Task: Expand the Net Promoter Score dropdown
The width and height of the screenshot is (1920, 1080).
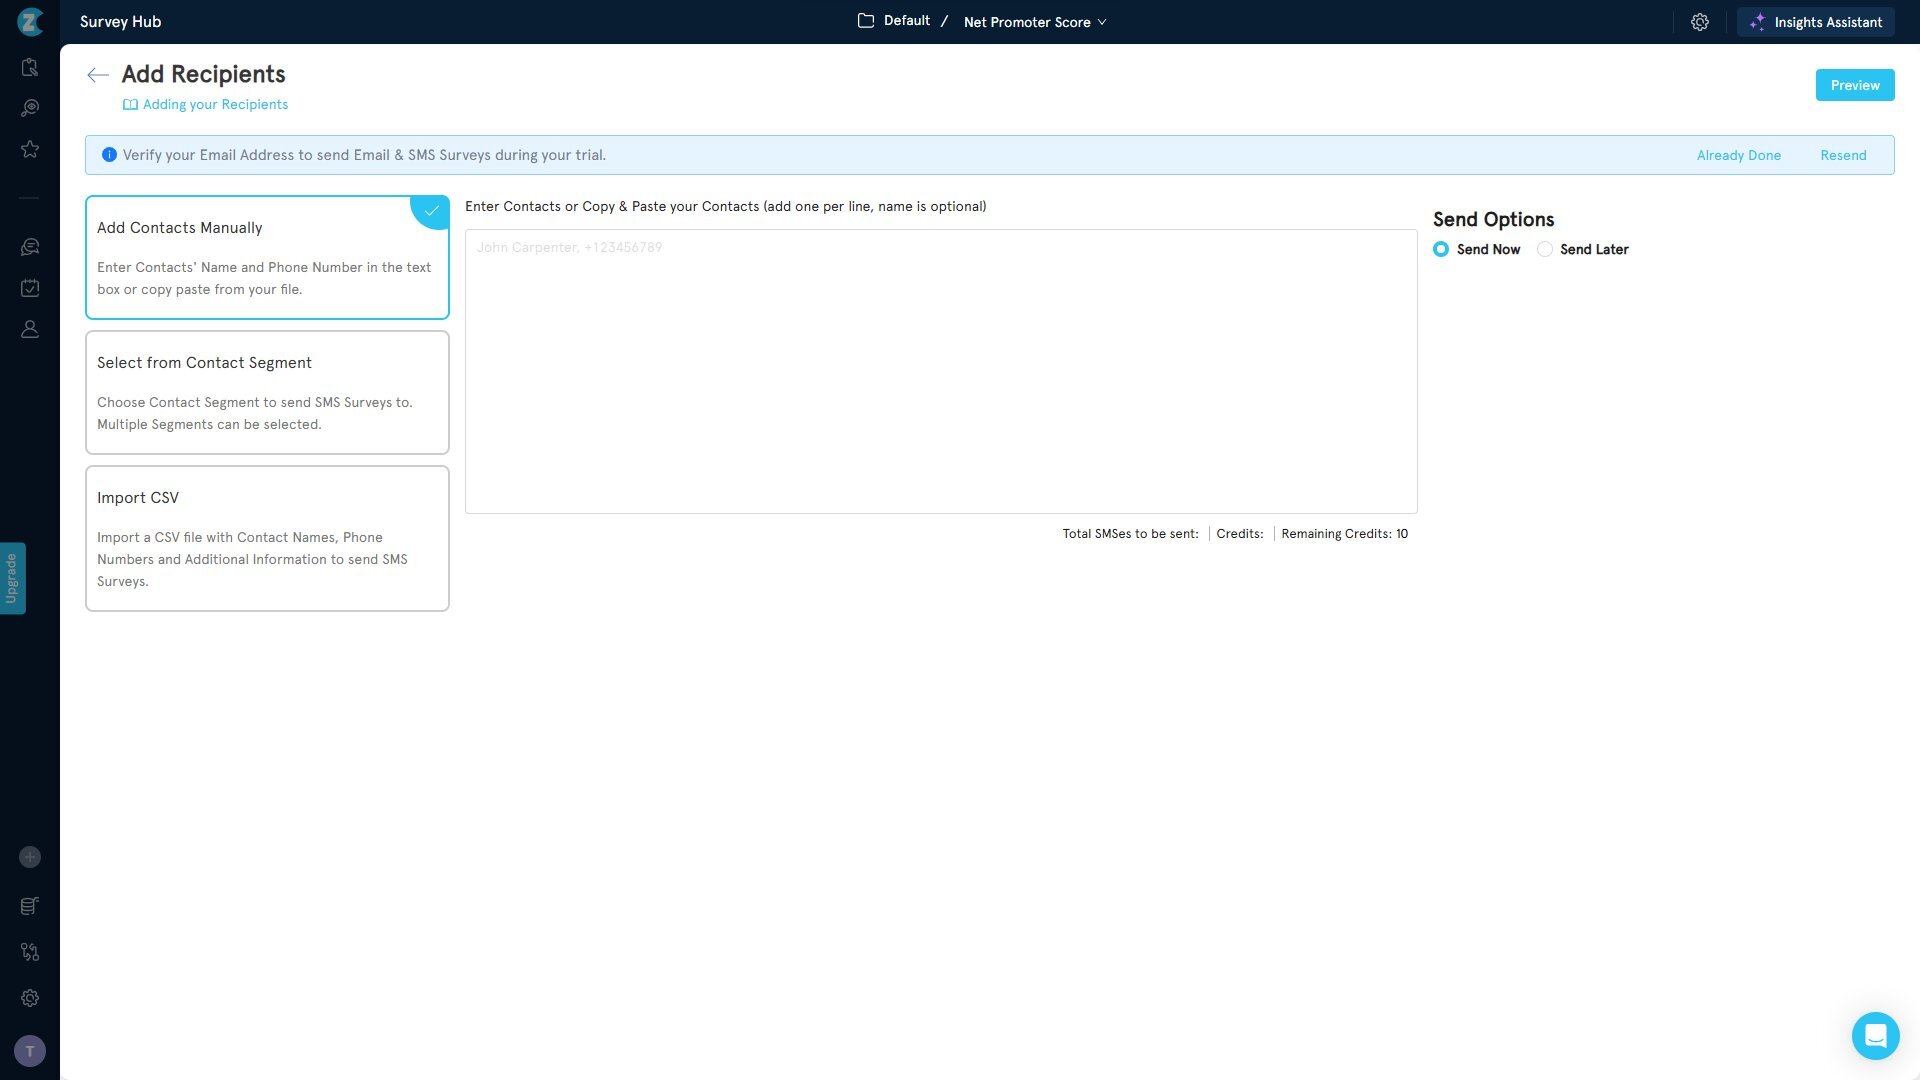Action: click(1035, 22)
